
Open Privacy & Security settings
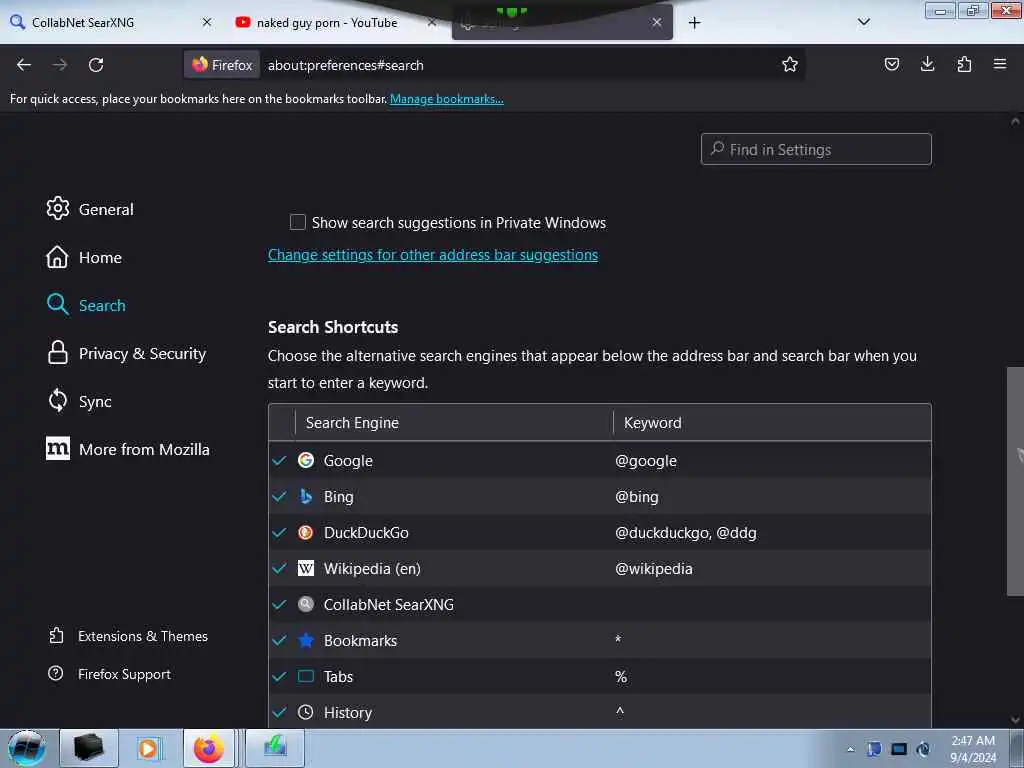(x=127, y=353)
